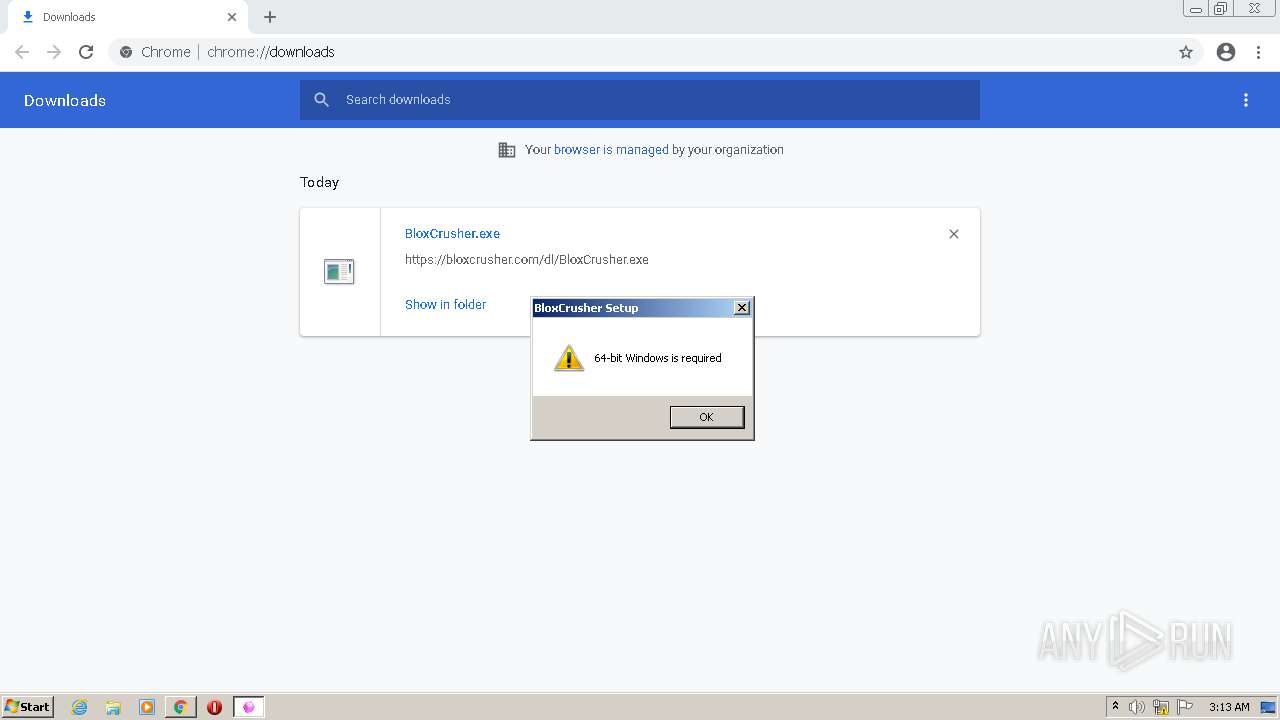
Task: Open Opera from taskbar
Action: 214,707
